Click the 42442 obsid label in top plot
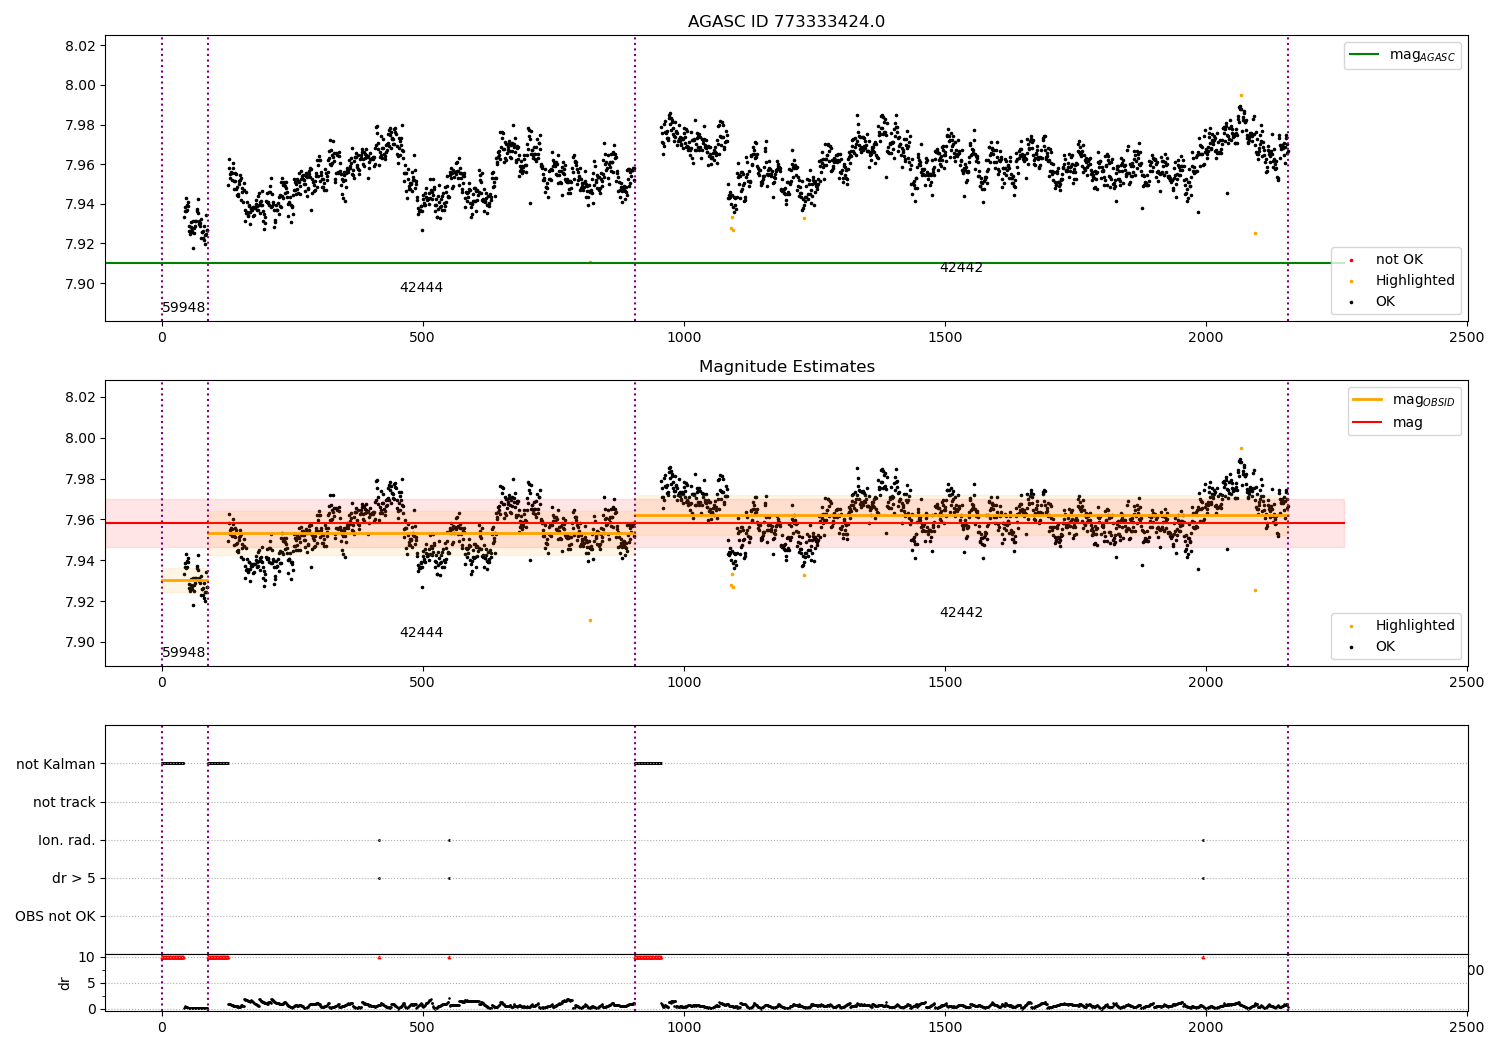Screen dimensions: 1500x1050 coord(961,268)
